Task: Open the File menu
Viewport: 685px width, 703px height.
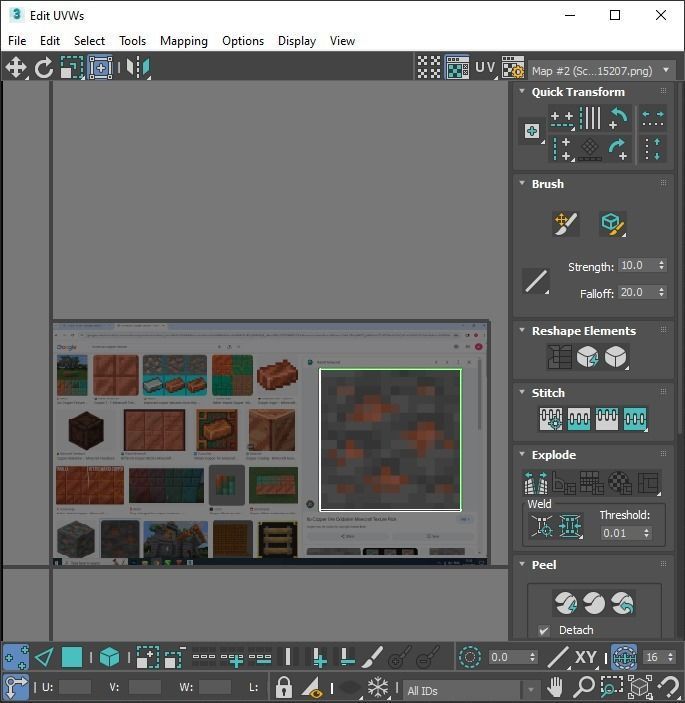Action: (x=17, y=41)
